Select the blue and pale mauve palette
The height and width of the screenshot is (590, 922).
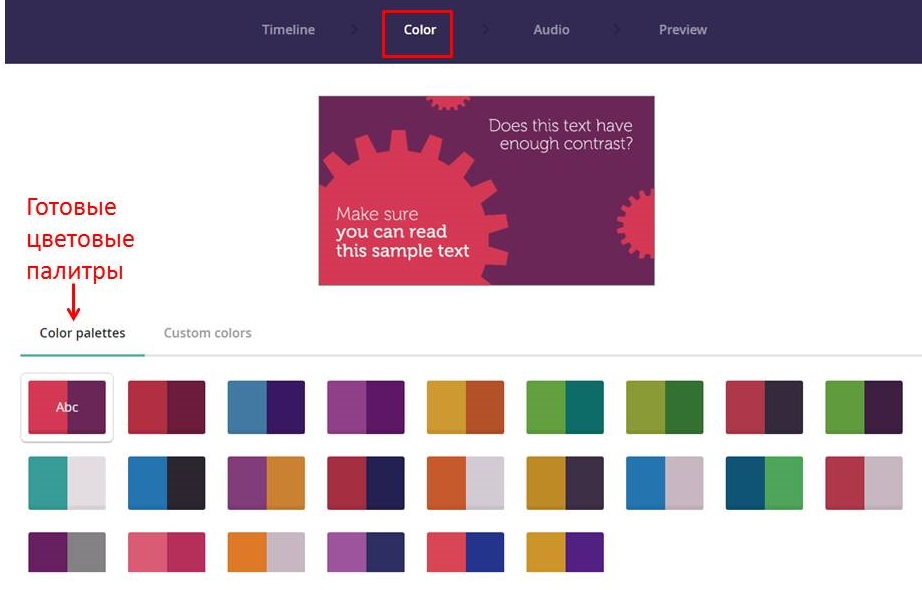click(664, 483)
